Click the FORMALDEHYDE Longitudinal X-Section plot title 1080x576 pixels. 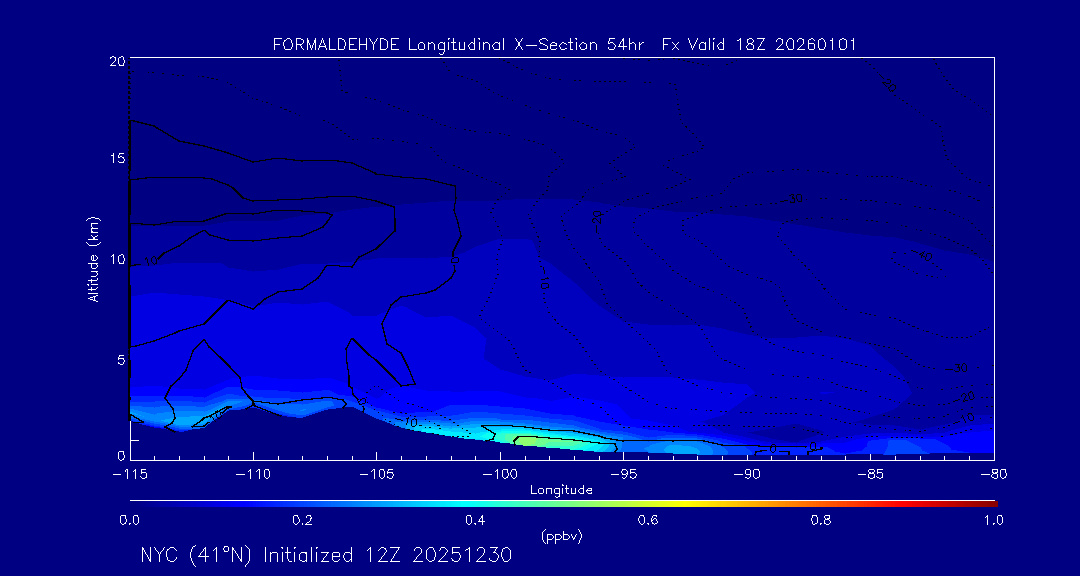[x=564, y=45]
